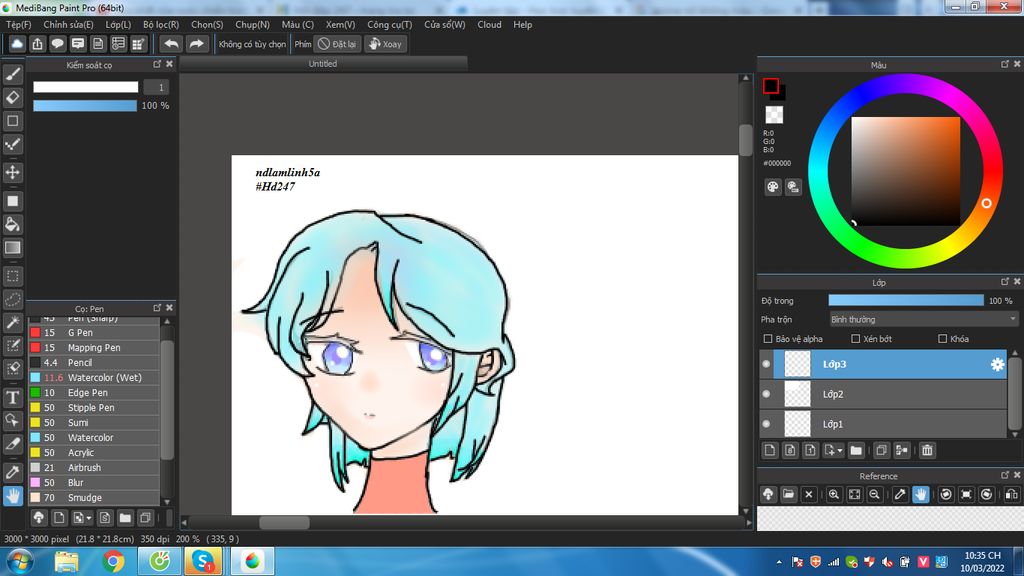This screenshot has width=1024, height=576.
Task: Open the Tệp(F) menu
Action: pyautogui.click(x=18, y=24)
